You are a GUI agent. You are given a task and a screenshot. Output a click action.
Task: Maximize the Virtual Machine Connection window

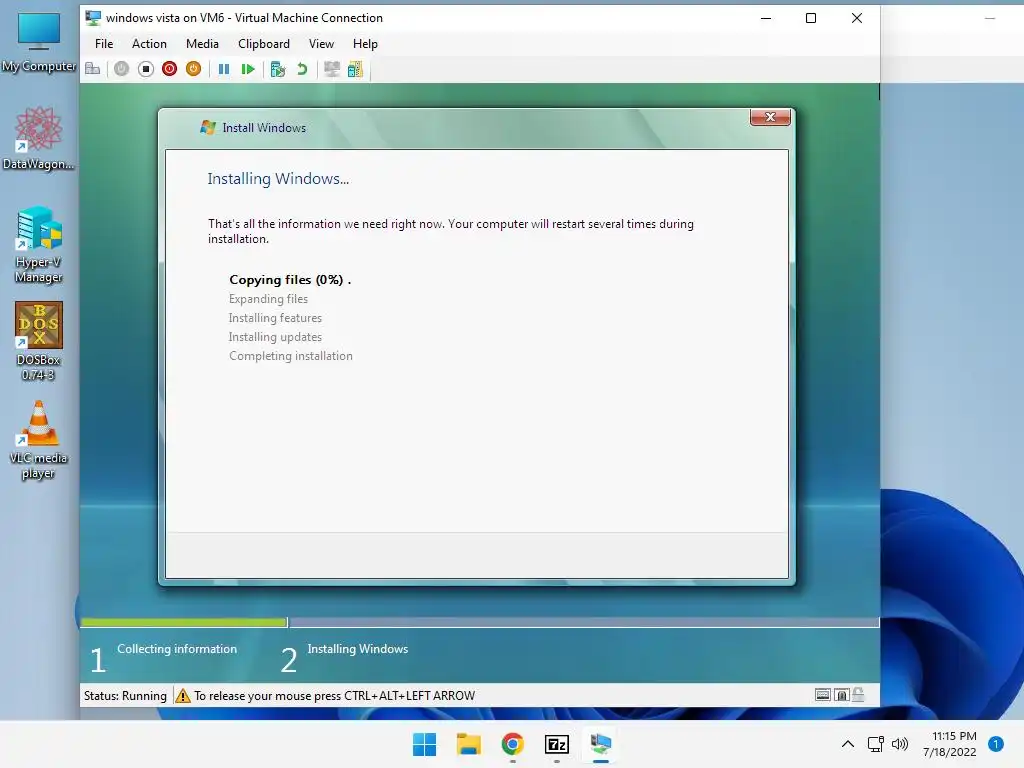point(810,18)
